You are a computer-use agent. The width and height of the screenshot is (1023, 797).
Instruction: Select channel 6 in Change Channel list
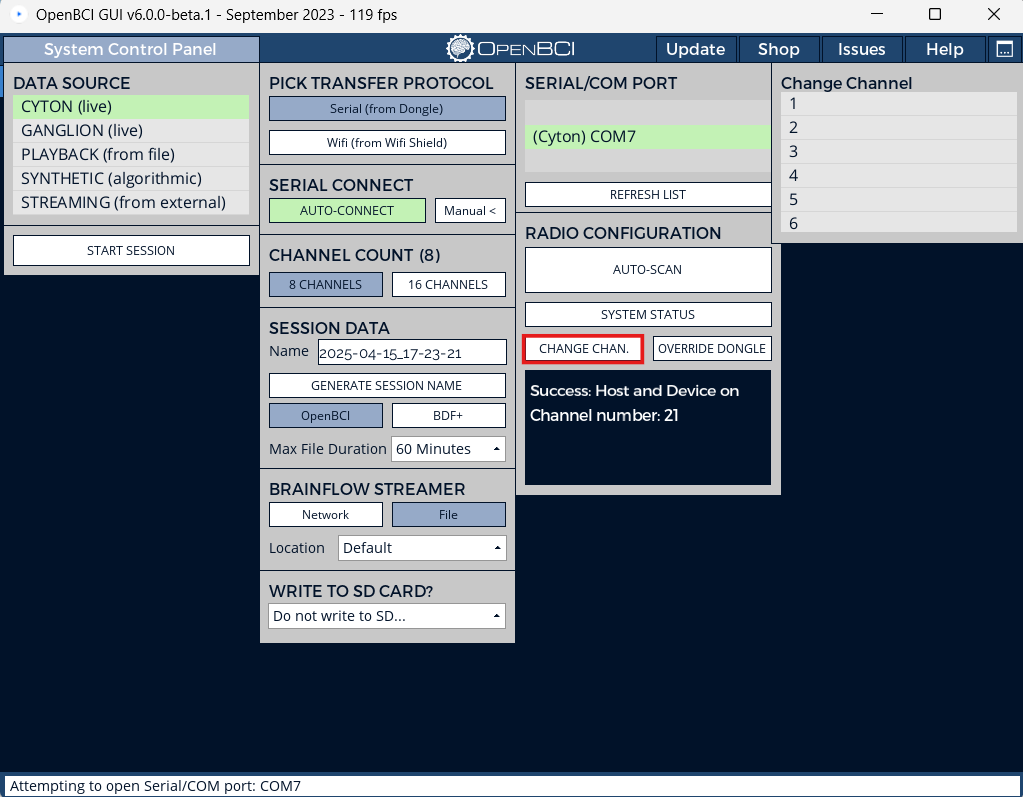[x=898, y=223]
